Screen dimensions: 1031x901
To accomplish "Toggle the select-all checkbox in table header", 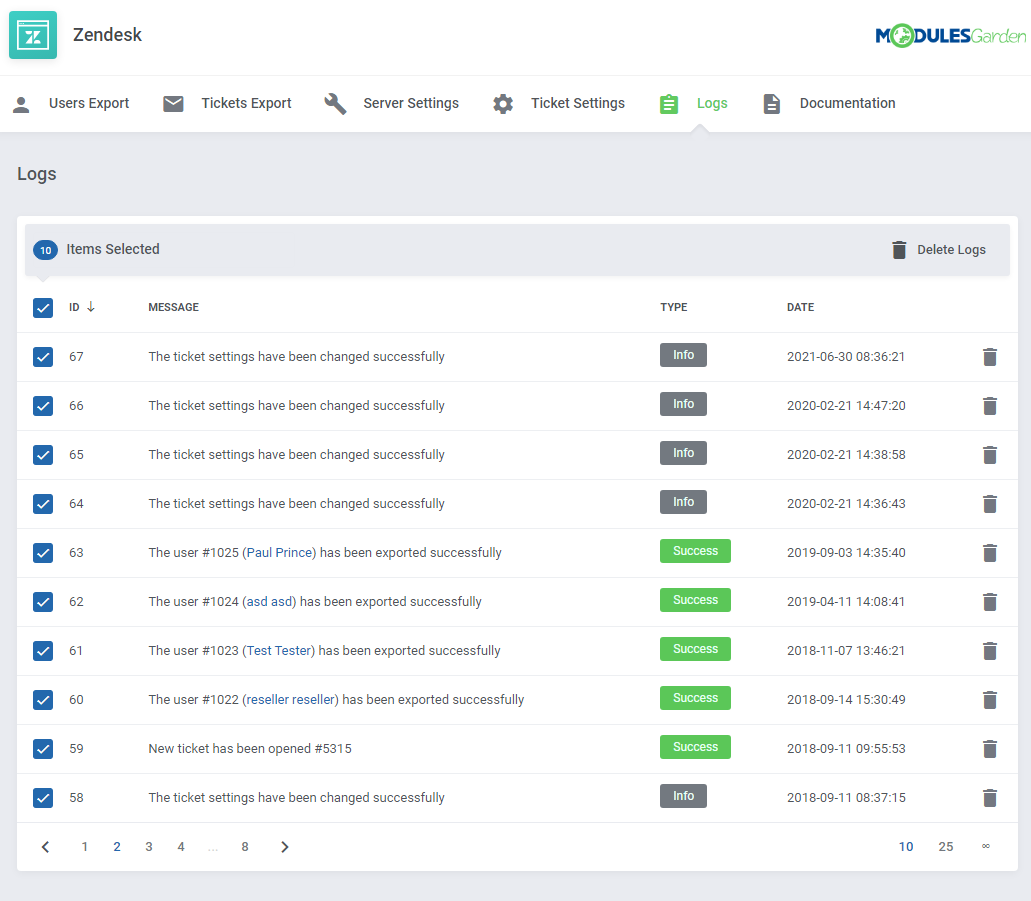I will (43, 308).
